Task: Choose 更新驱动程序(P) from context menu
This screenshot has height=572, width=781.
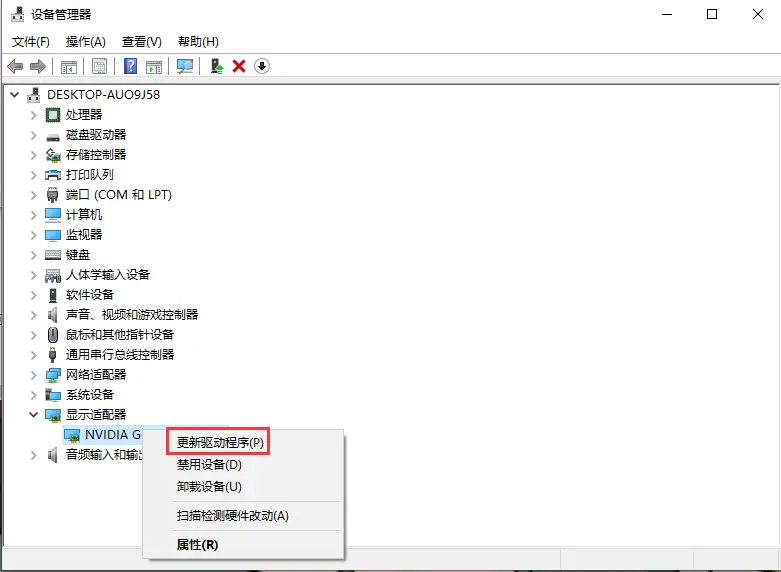Action: [220, 442]
